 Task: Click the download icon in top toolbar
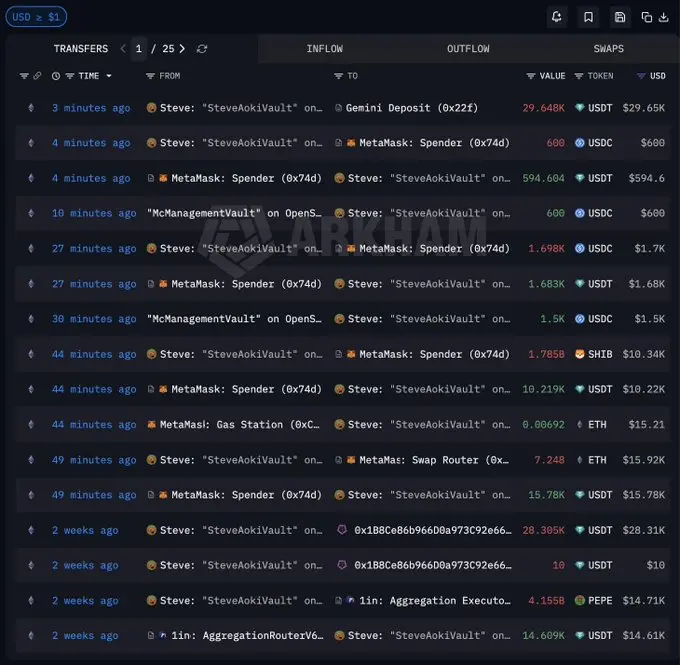663,17
